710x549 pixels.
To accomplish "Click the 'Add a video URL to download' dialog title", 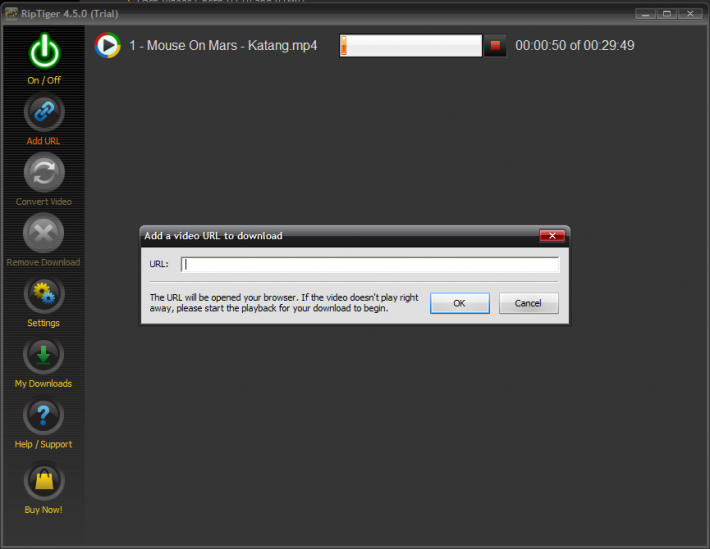I will 213,236.
